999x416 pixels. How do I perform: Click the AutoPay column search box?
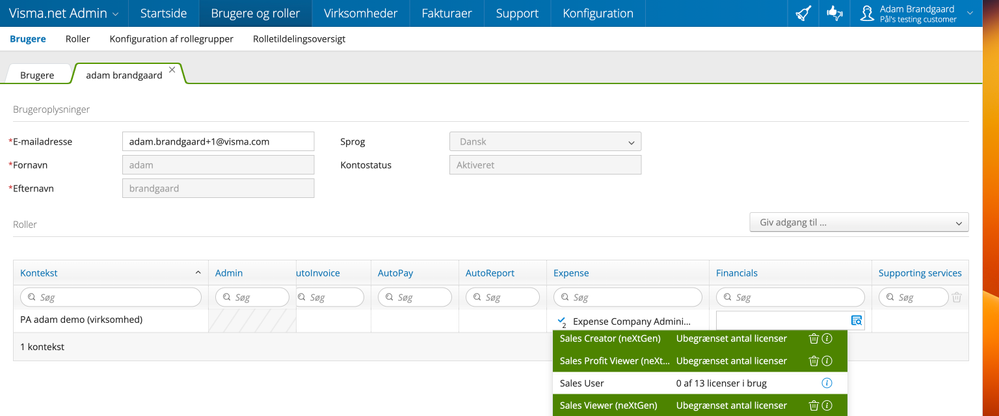[x=415, y=297]
